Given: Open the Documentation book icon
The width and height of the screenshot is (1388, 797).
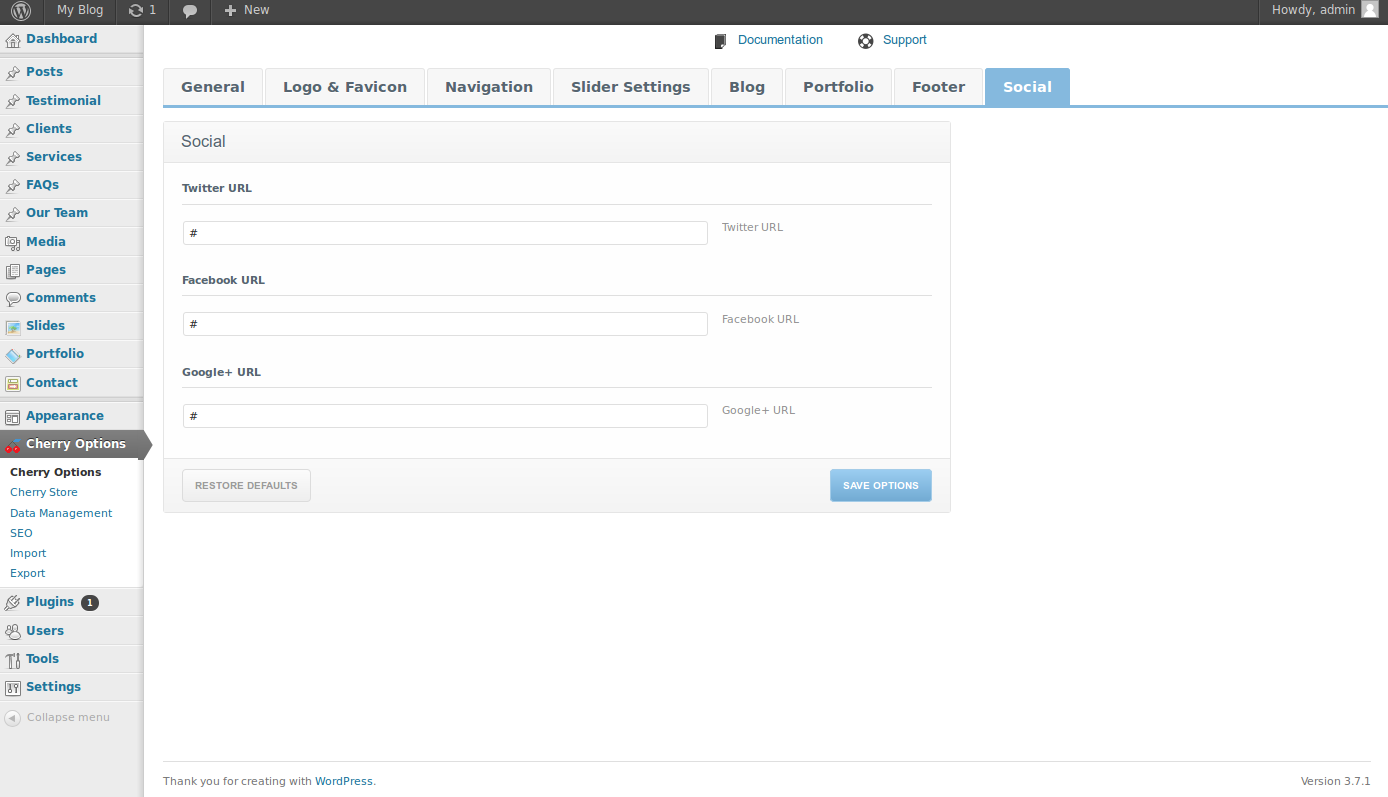Looking at the screenshot, I should coord(720,41).
